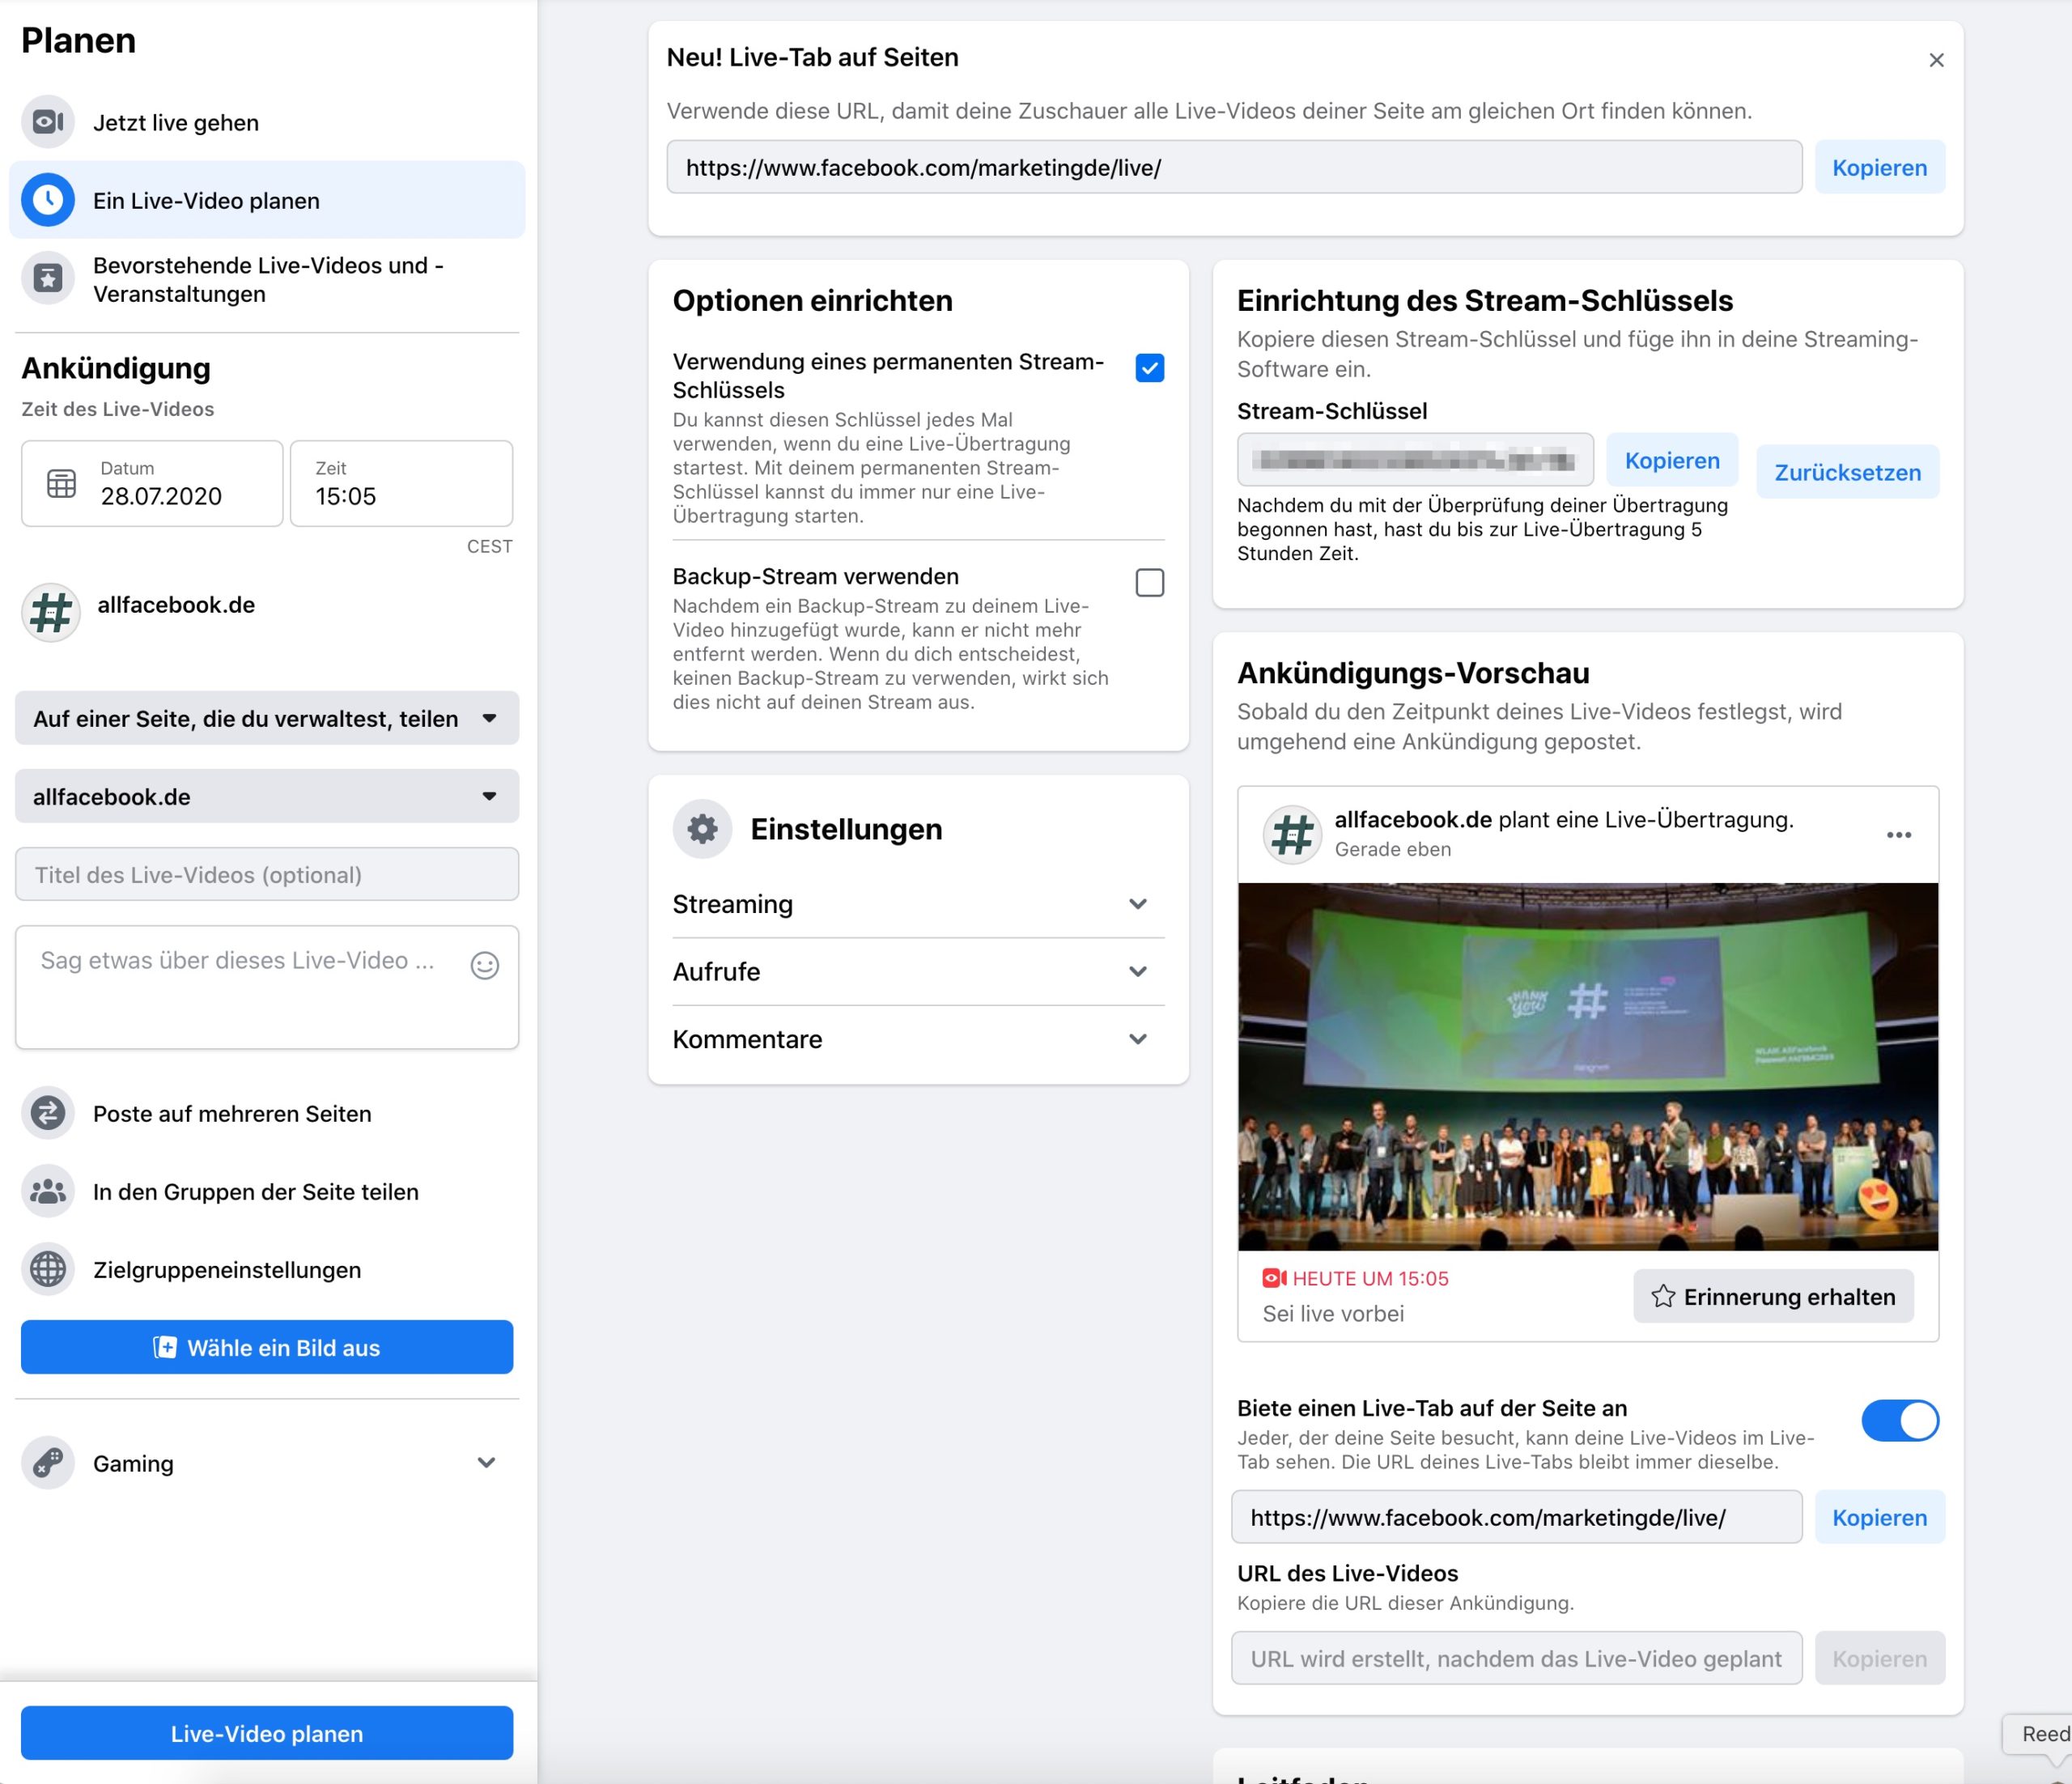Image resolution: width=2072 pixels, height=1784 pixels.
Task: Click the star calendar icon for Bevorstehende Live-Videos
Action: [48, 278]
